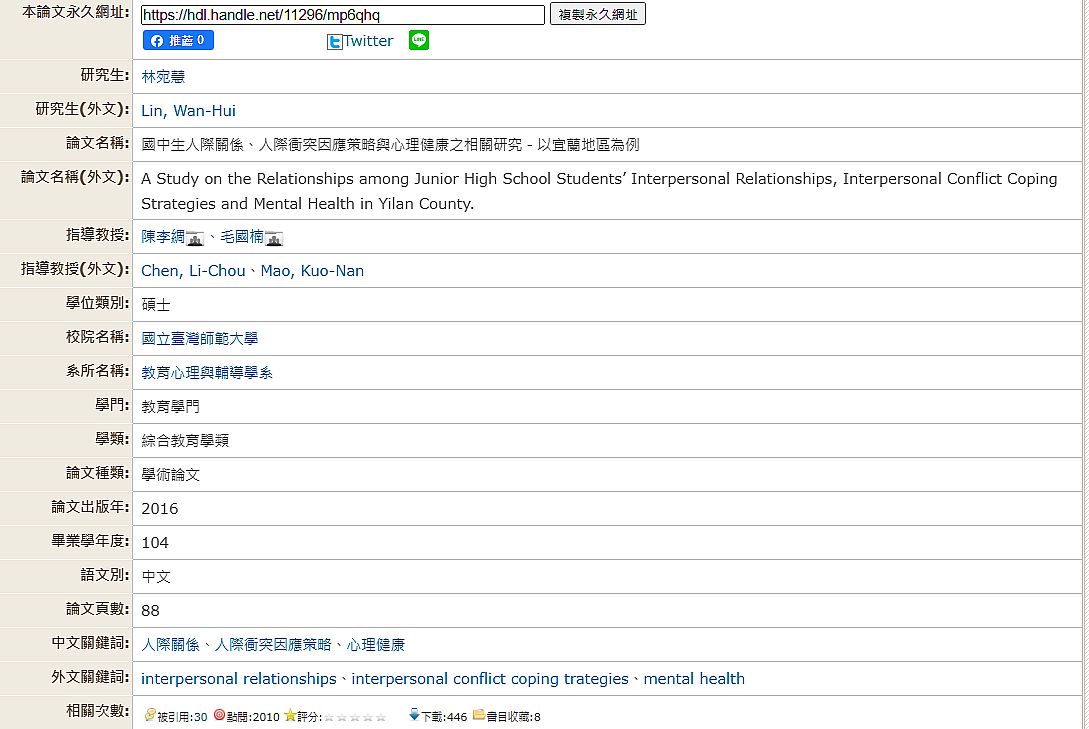Click the folder icon for 書目收藏

[478, 715]
